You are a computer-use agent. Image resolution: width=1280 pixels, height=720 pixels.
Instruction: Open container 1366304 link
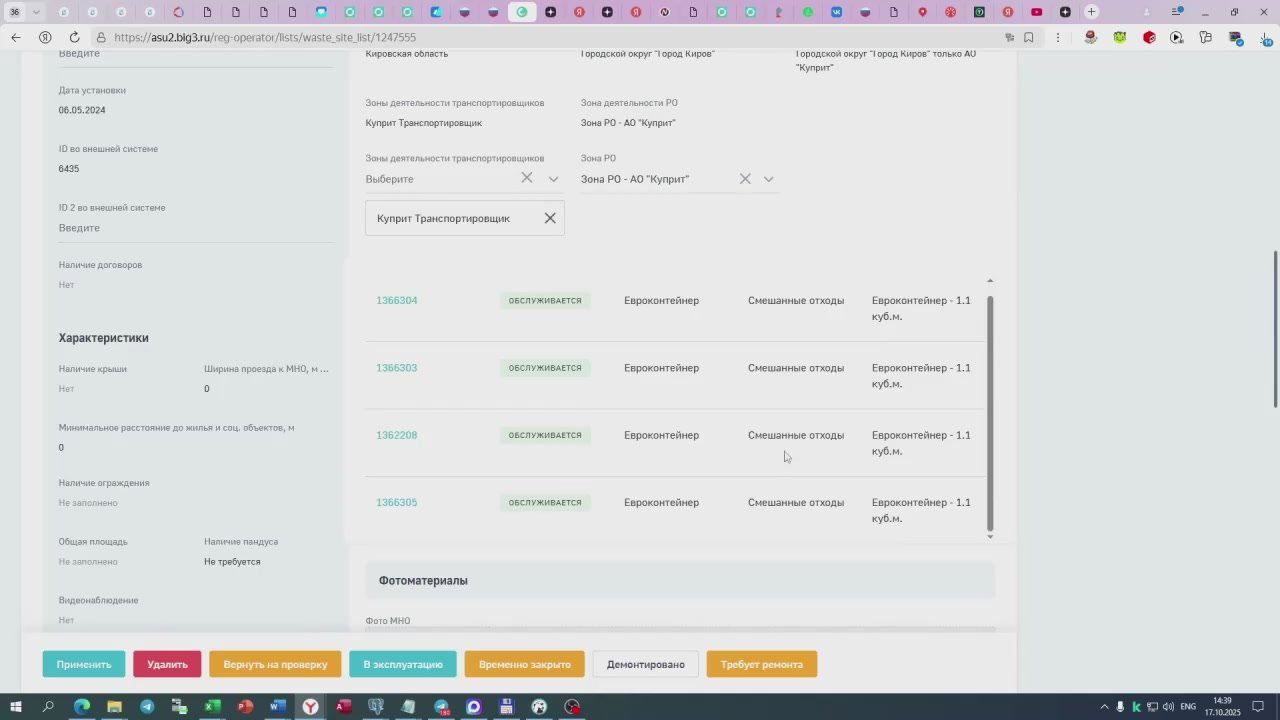[x=396, y=301]
